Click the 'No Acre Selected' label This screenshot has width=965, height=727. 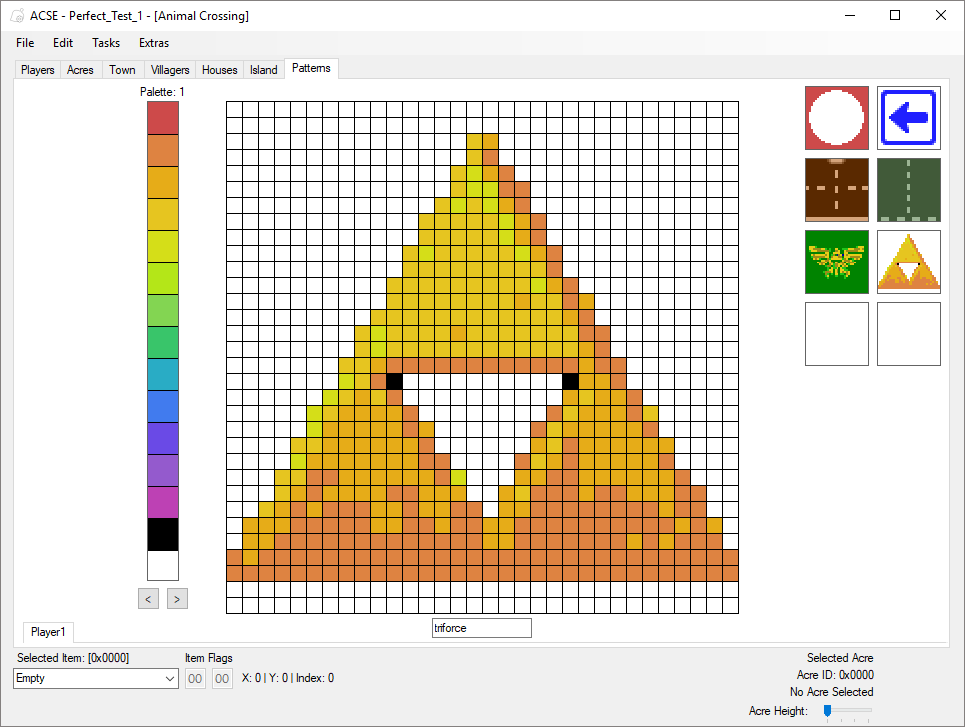click(x=831, y=692)
